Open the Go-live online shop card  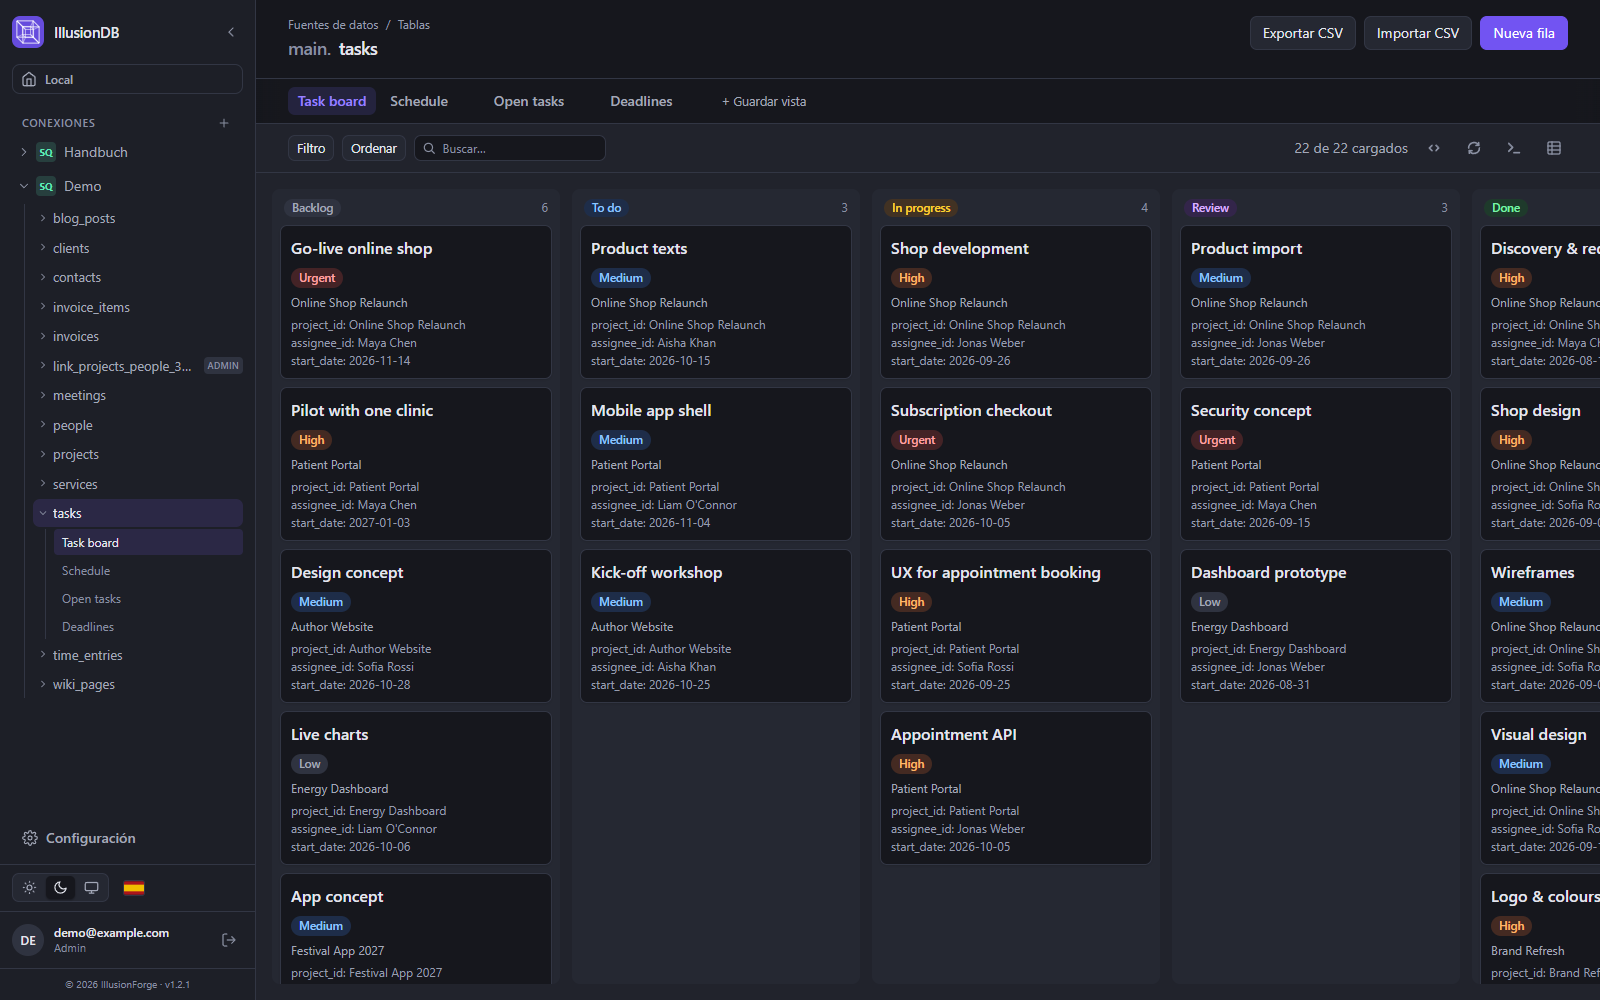point(416,302)
